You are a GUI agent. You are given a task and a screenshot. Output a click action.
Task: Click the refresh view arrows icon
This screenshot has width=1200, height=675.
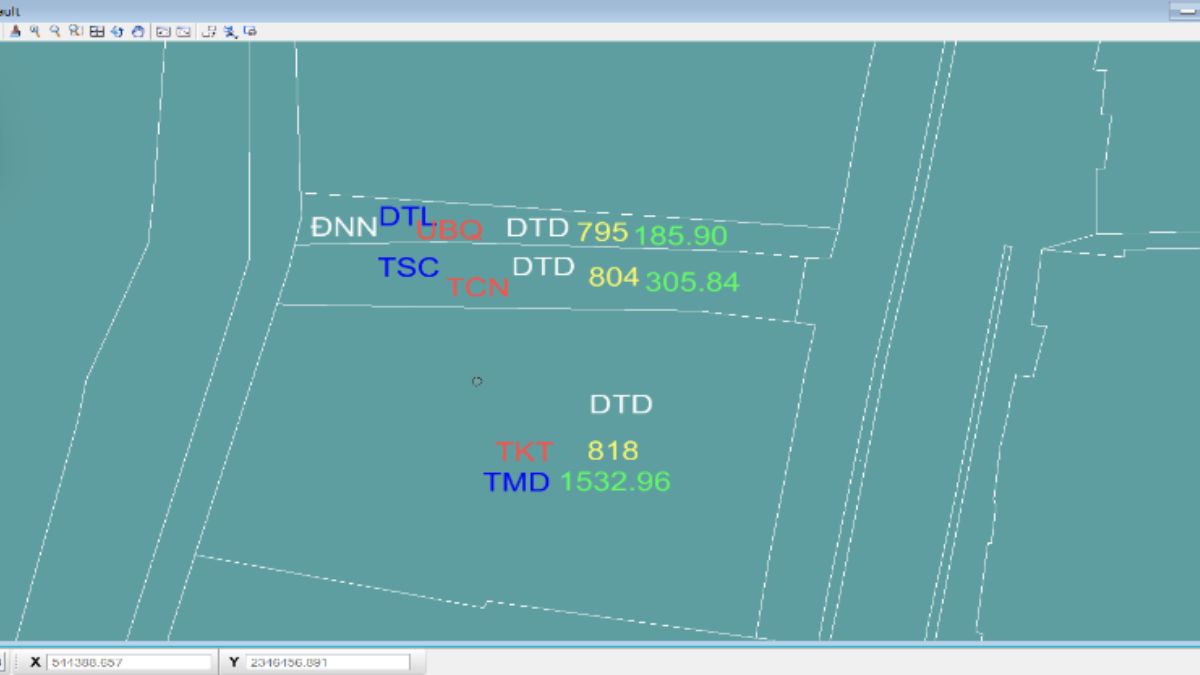coord(117,31)
